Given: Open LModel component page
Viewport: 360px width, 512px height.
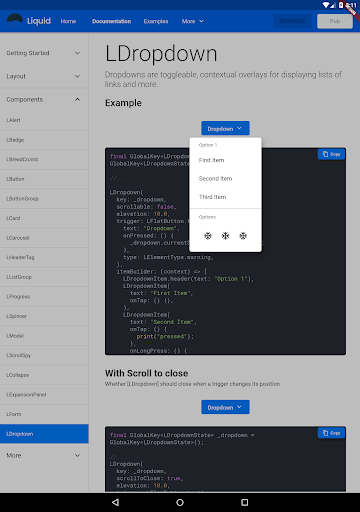Looking at the screenshot, I should point(44,336).
